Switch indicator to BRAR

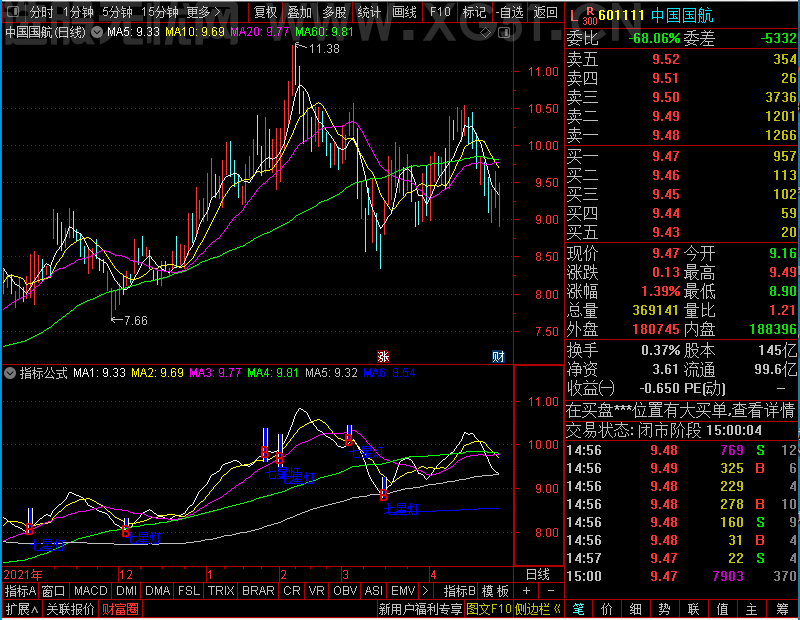(258, 591)
